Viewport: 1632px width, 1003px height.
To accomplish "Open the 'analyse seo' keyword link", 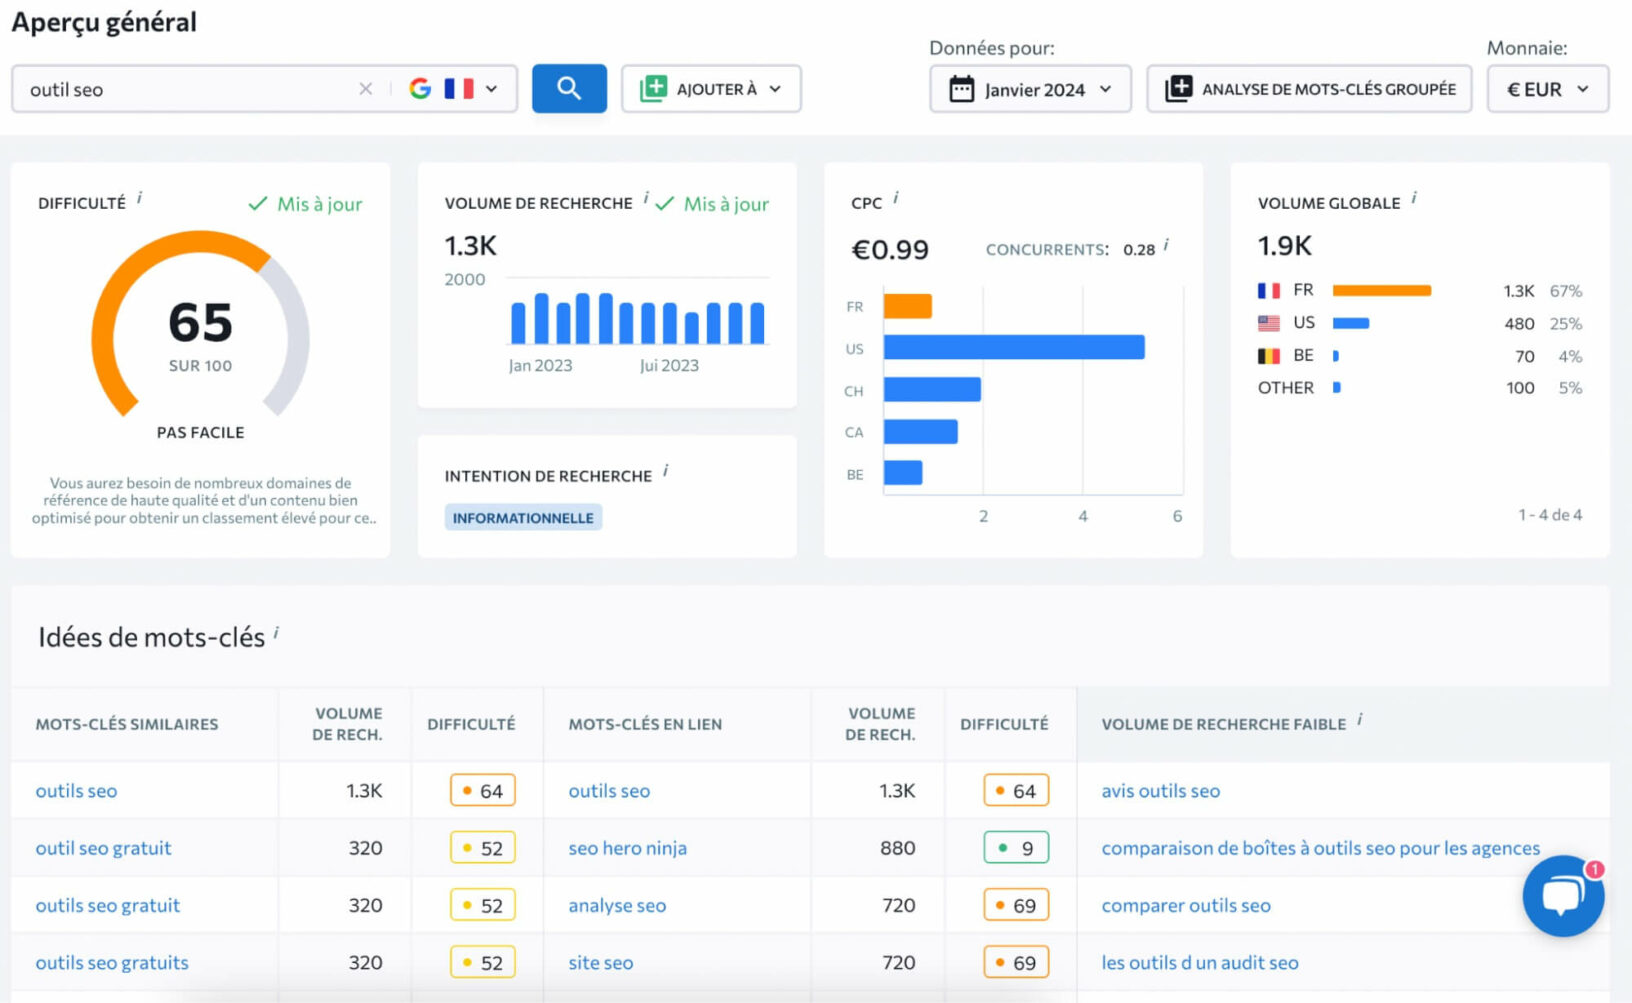I will tap(617, 905).
